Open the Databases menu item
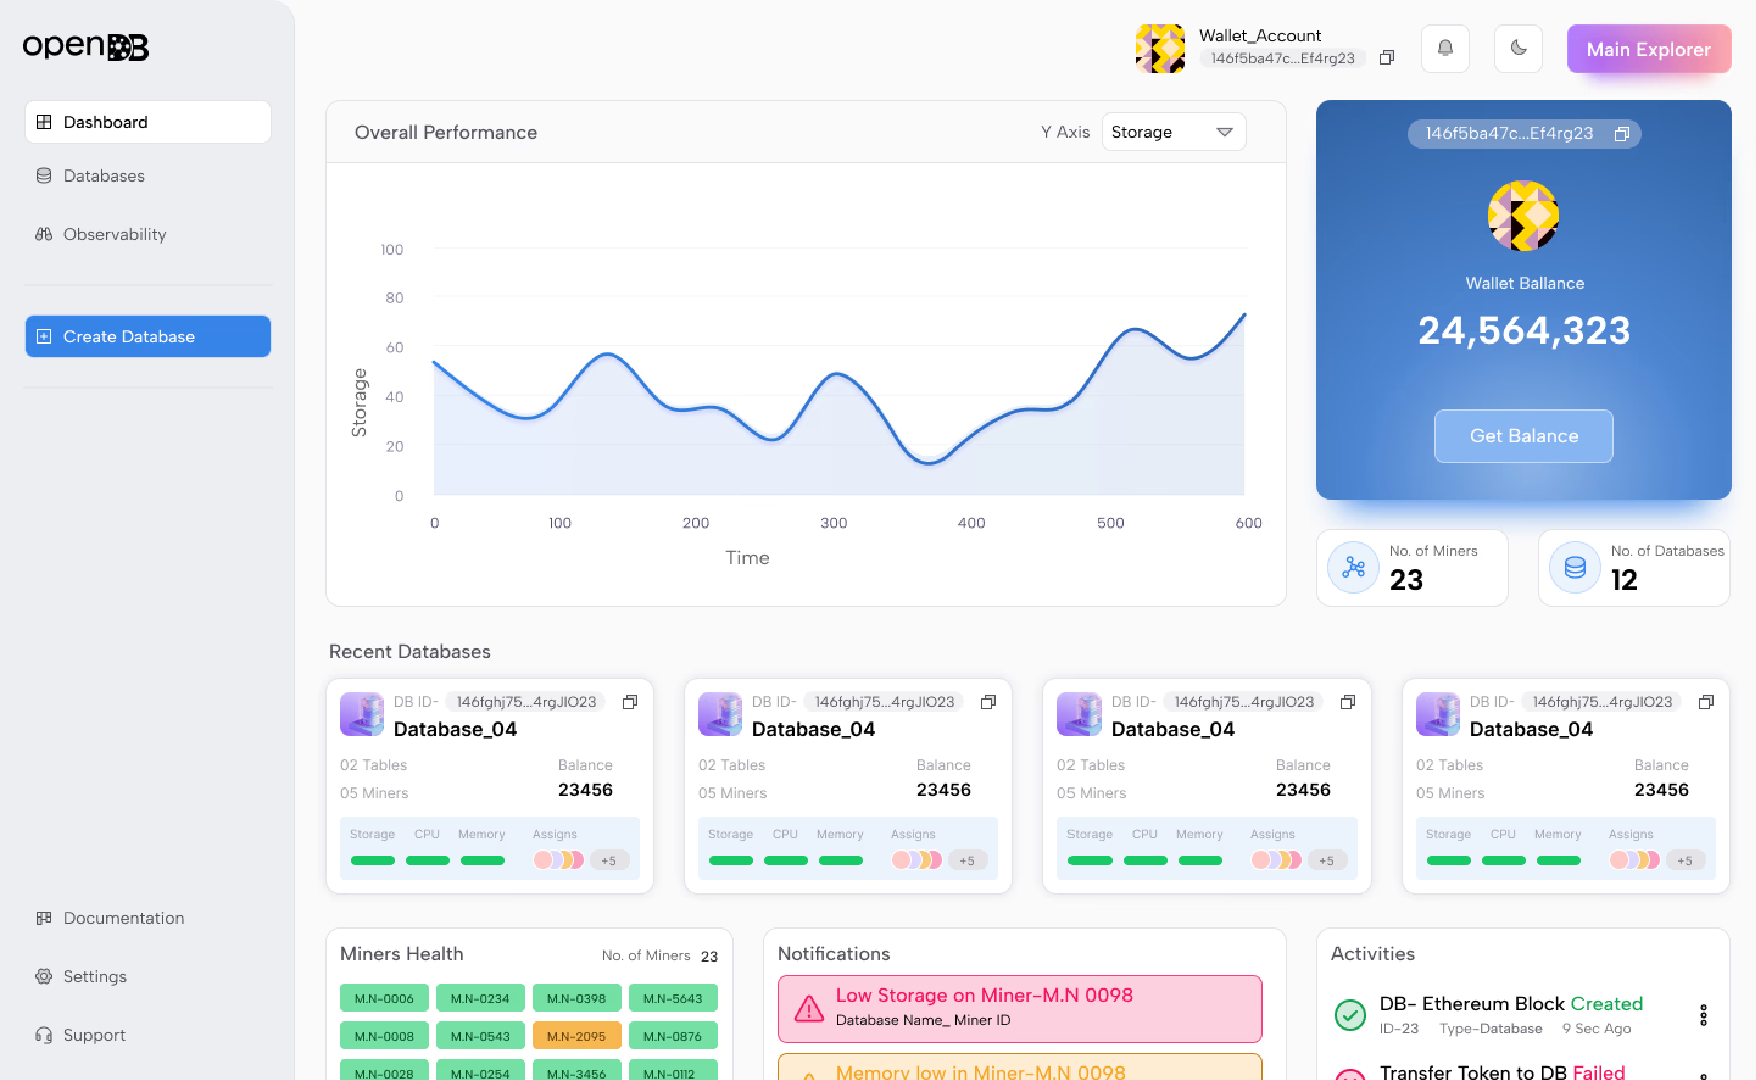This screenshot has height=1080, width=1756. pyautogui.click(x=104, y=176)
